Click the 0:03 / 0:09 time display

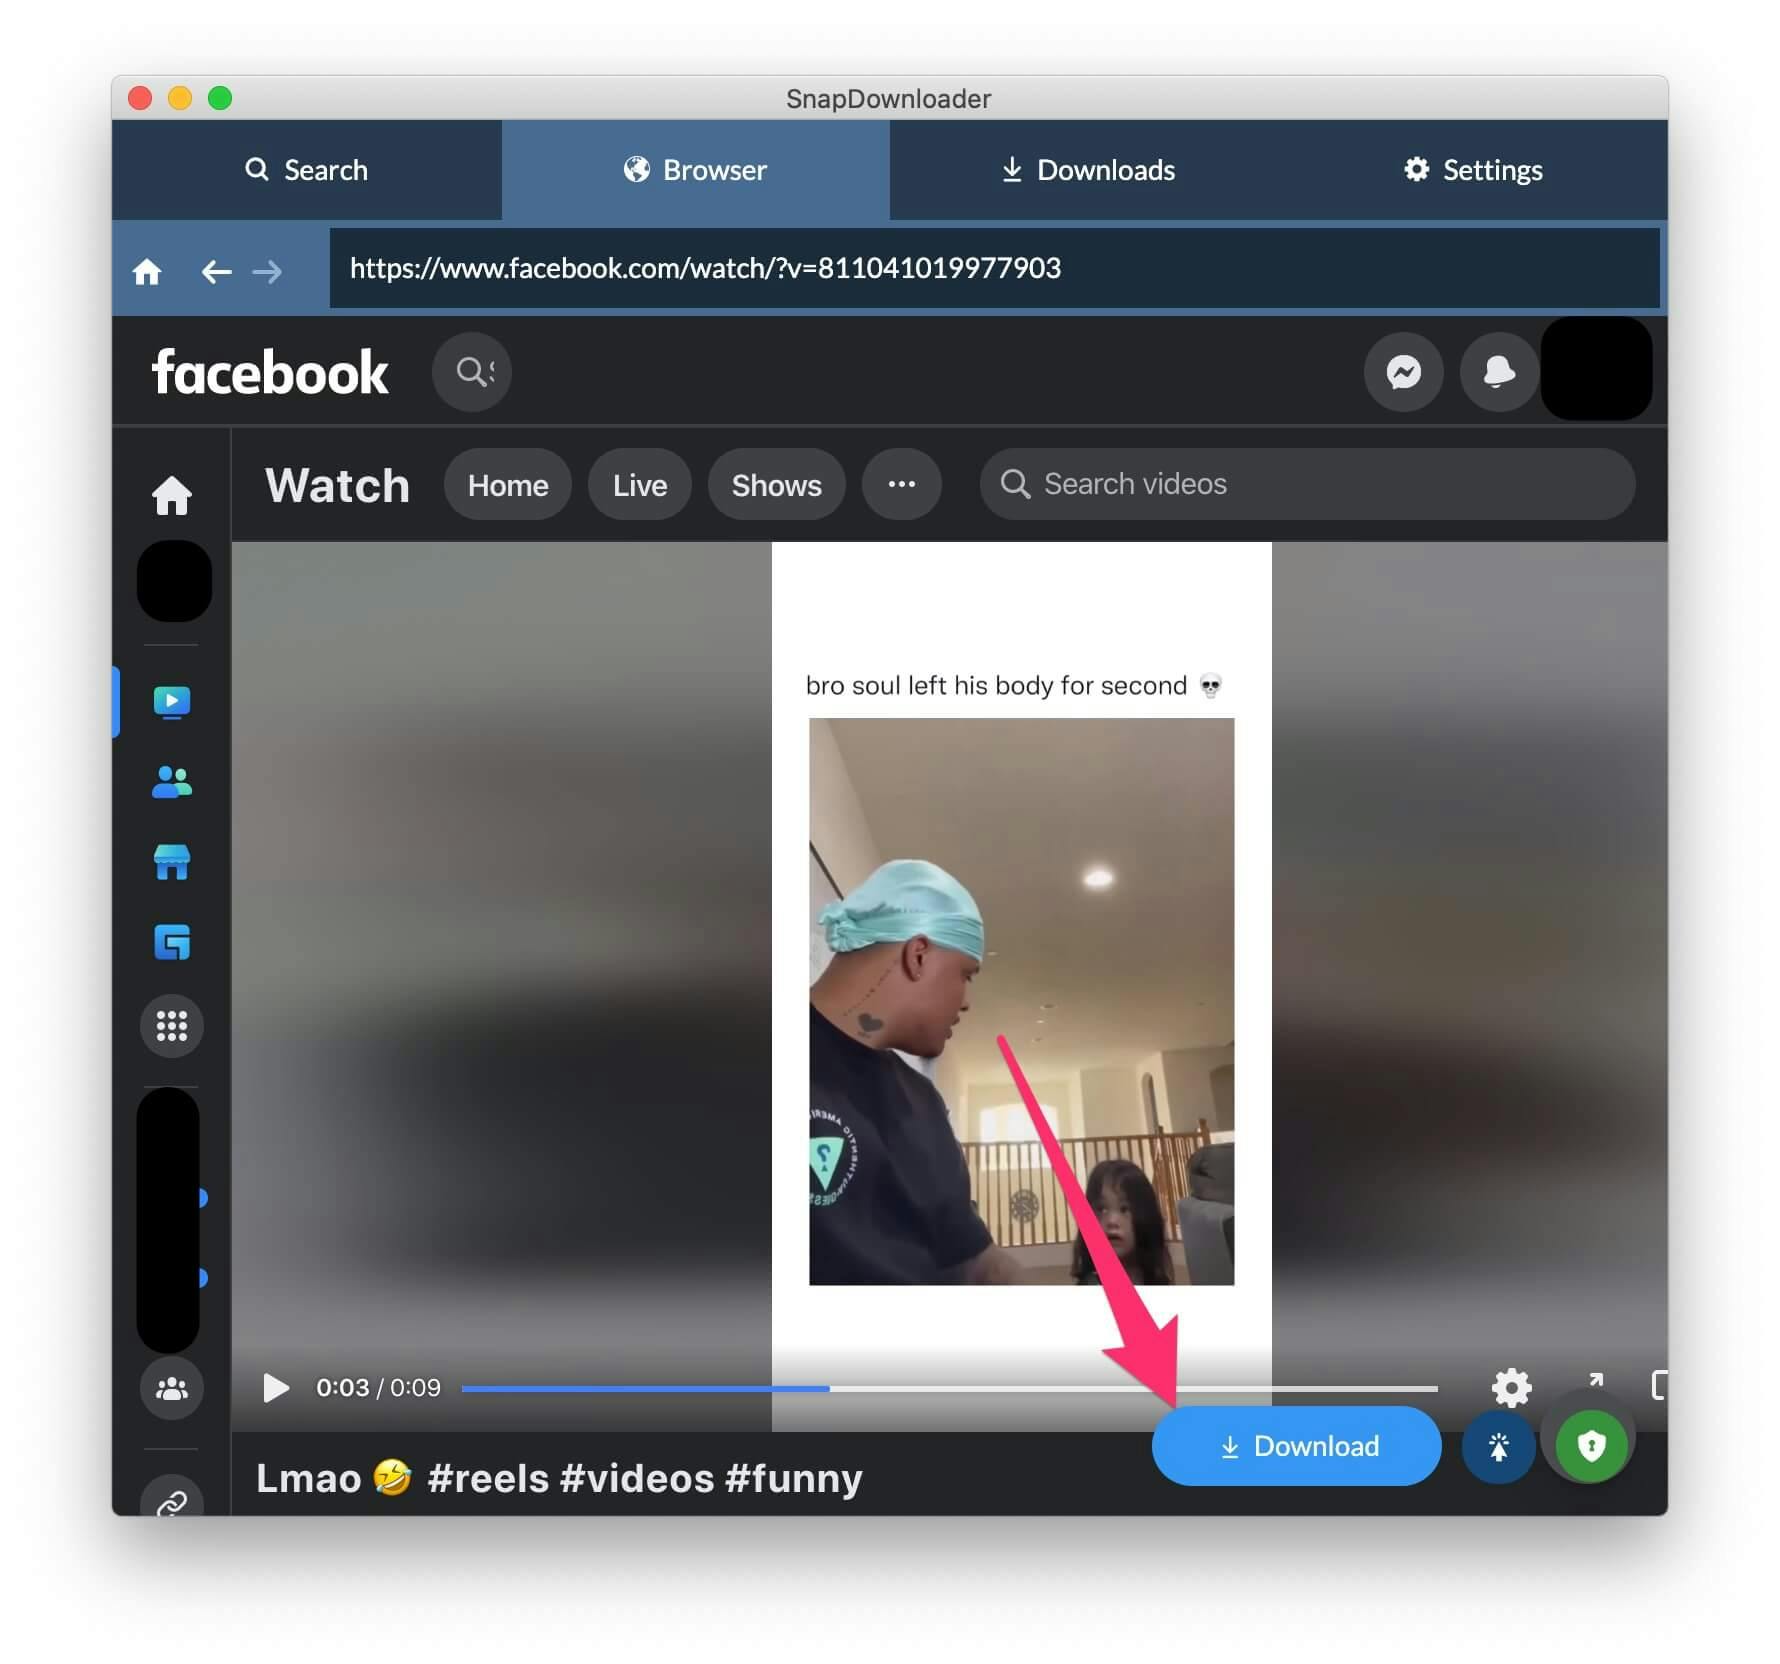[x=378, y=1388]
